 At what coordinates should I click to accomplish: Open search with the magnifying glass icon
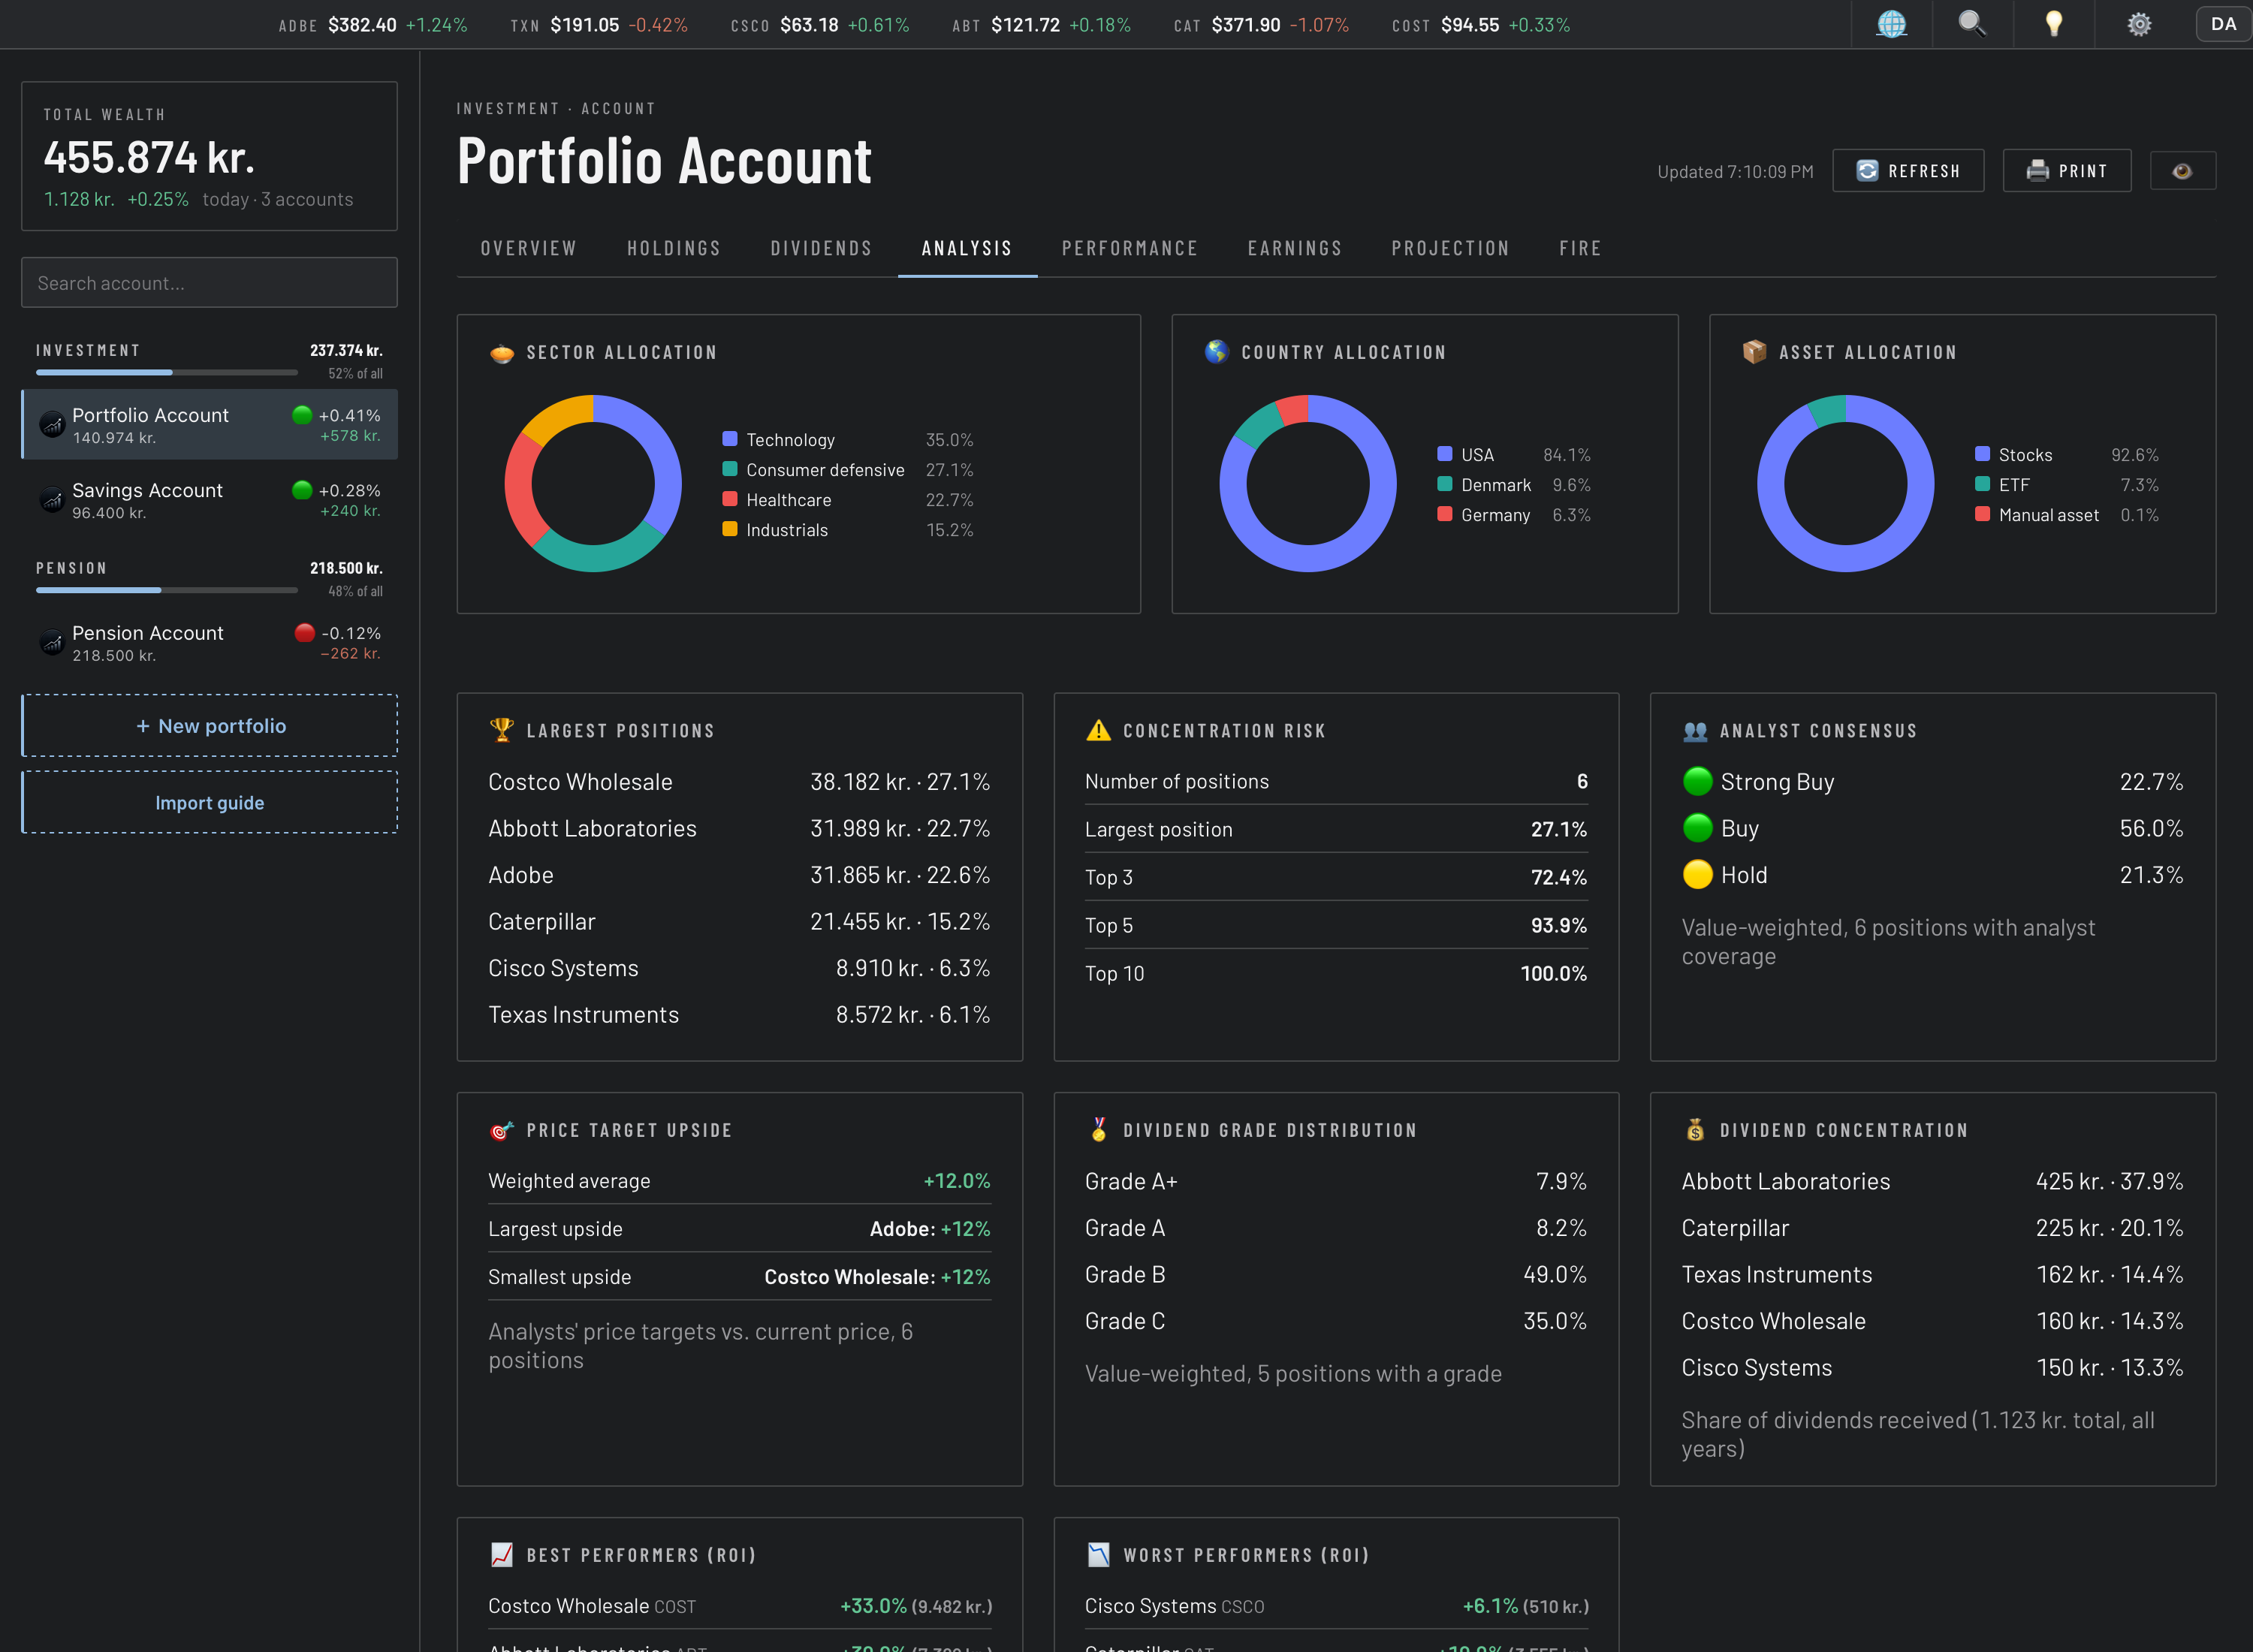click(1971, 24)
